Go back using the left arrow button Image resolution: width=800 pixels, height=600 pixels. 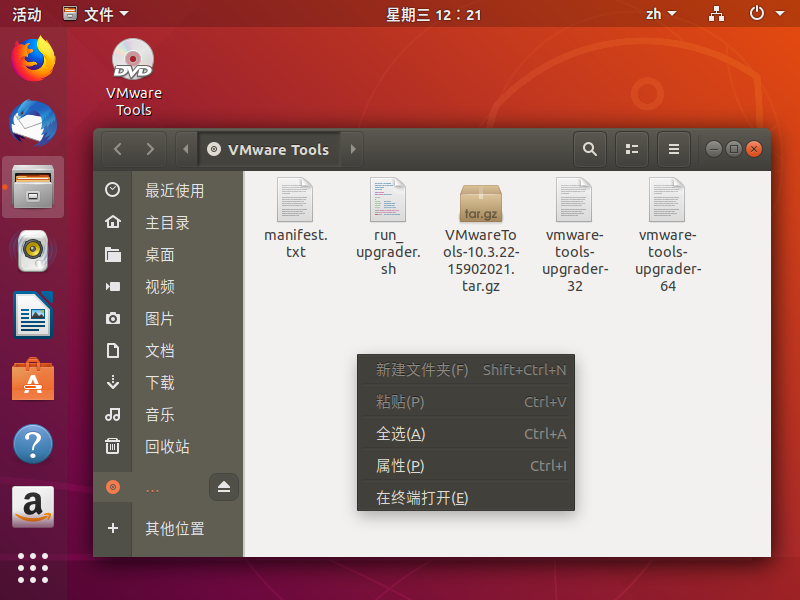pyautogui.click(x=118, y=149)
